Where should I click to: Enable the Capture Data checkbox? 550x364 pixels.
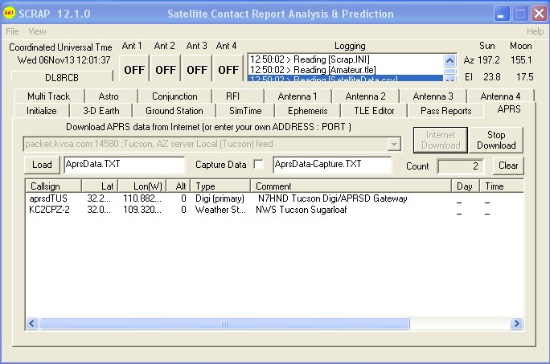click(258, 164)
